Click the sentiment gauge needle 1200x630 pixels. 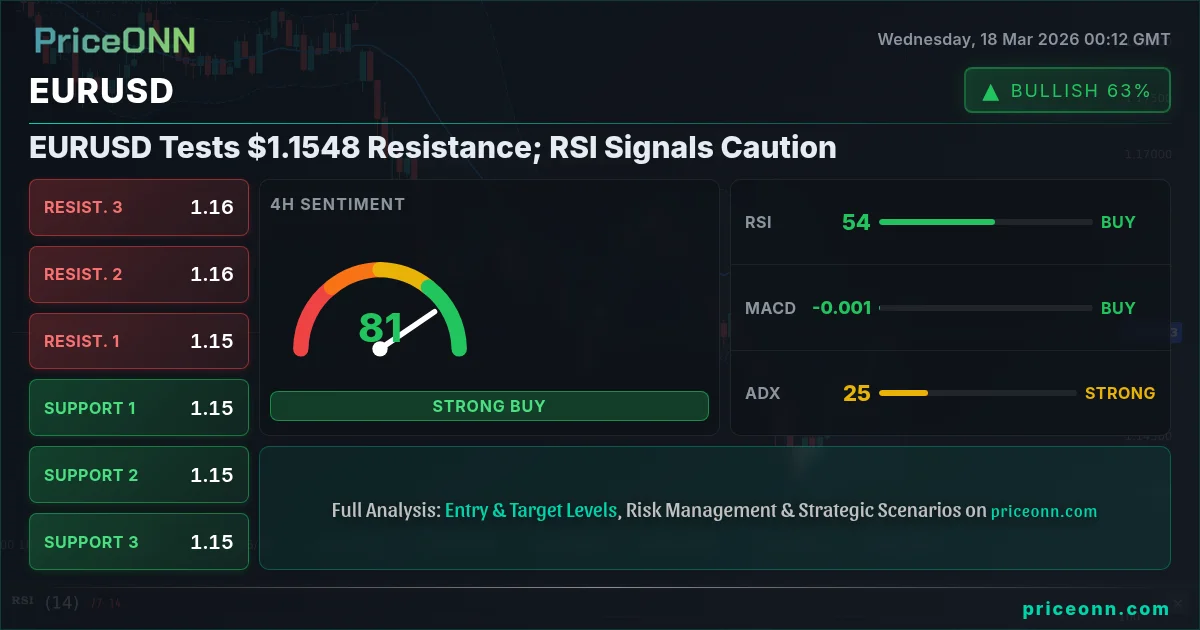point(410,330)
